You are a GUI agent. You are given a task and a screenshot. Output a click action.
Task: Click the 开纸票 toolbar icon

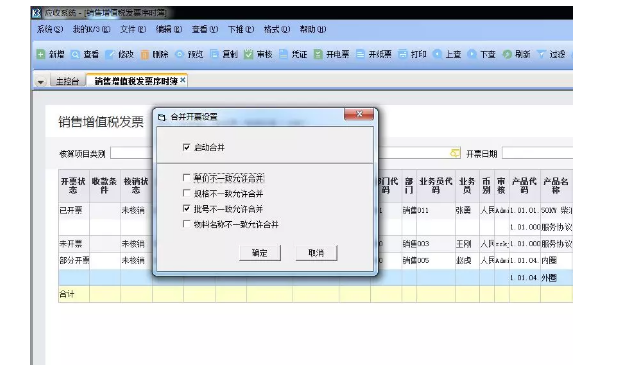(360, 54)
